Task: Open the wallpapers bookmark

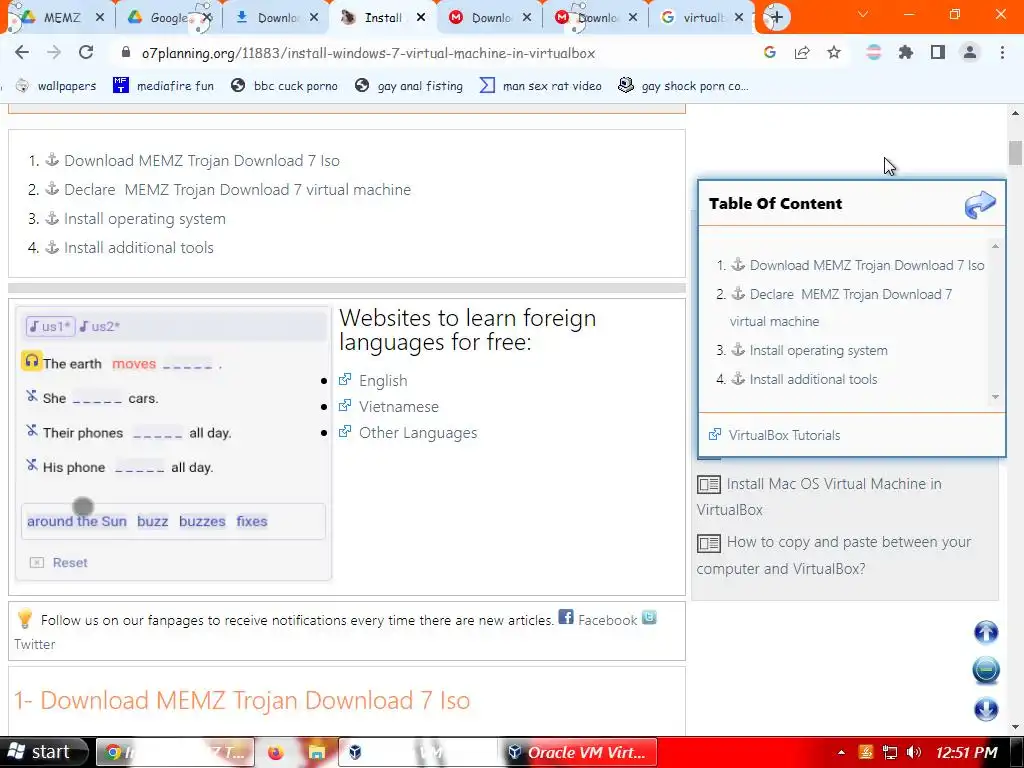Action: click(x=56, y=86)
